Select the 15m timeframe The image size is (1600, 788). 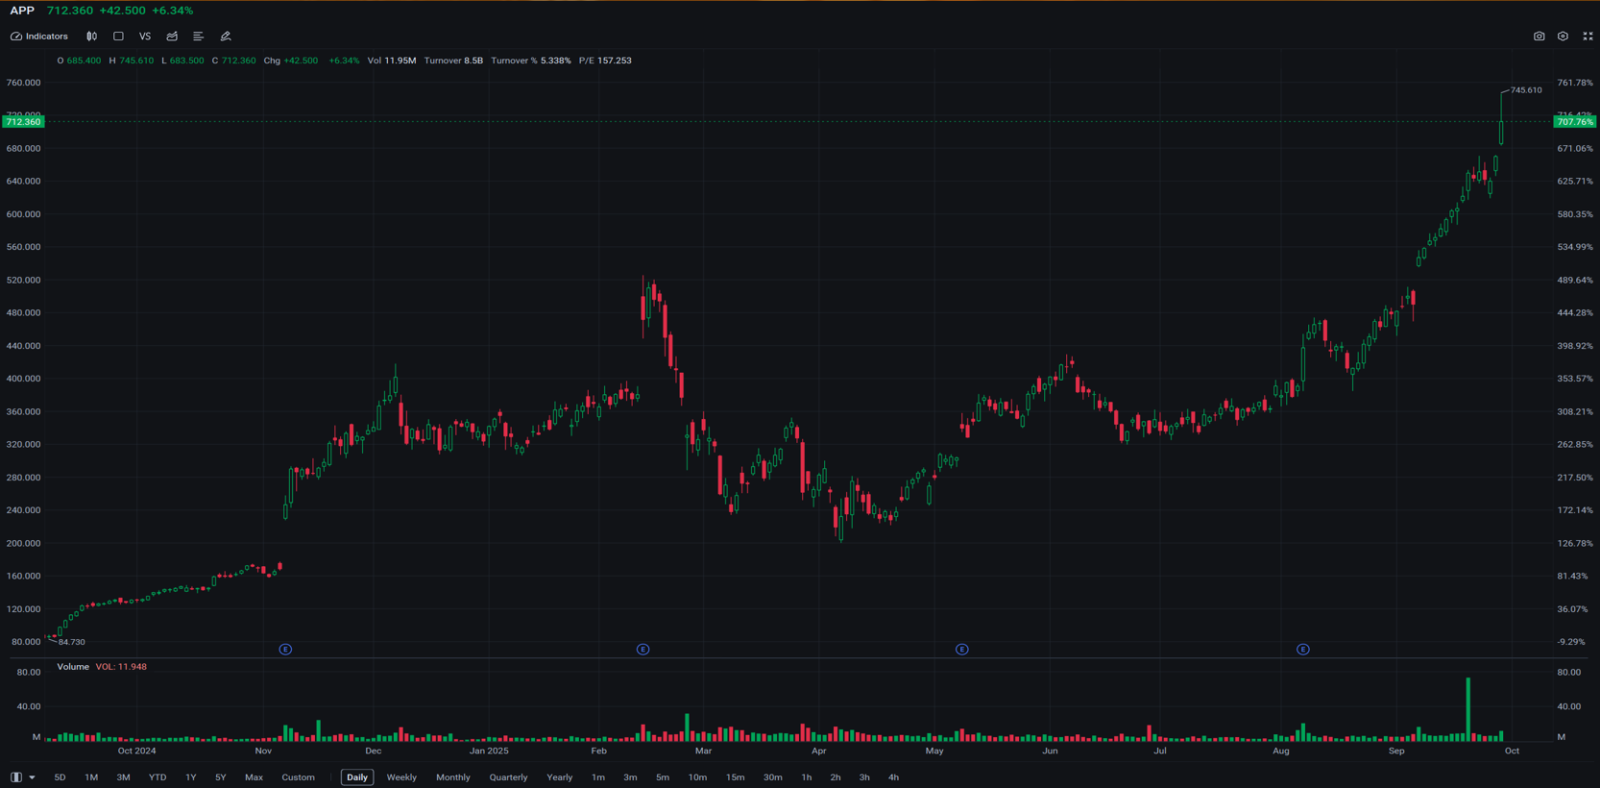point(735,777)
